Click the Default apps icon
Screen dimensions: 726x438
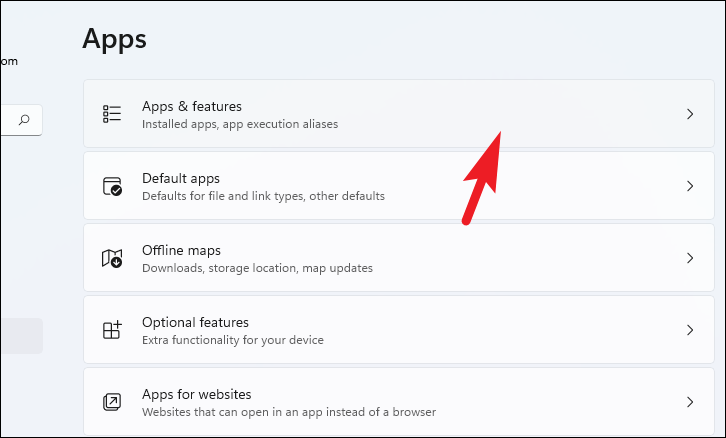click(112, 187)
